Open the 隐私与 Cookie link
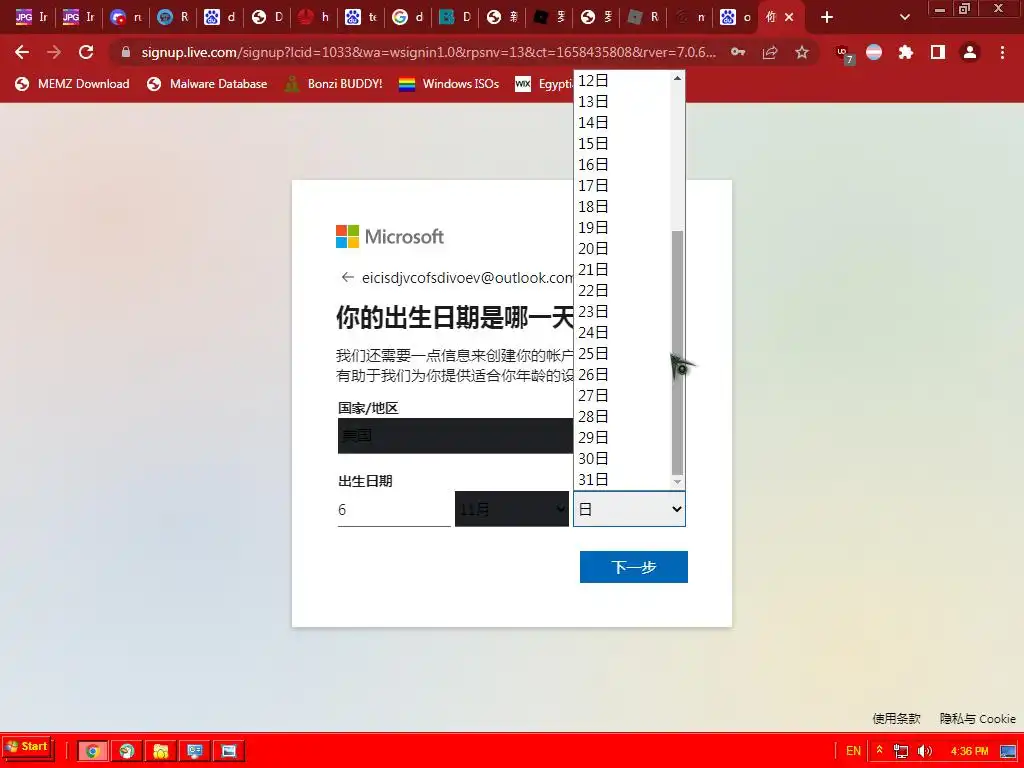 (977, 718)
